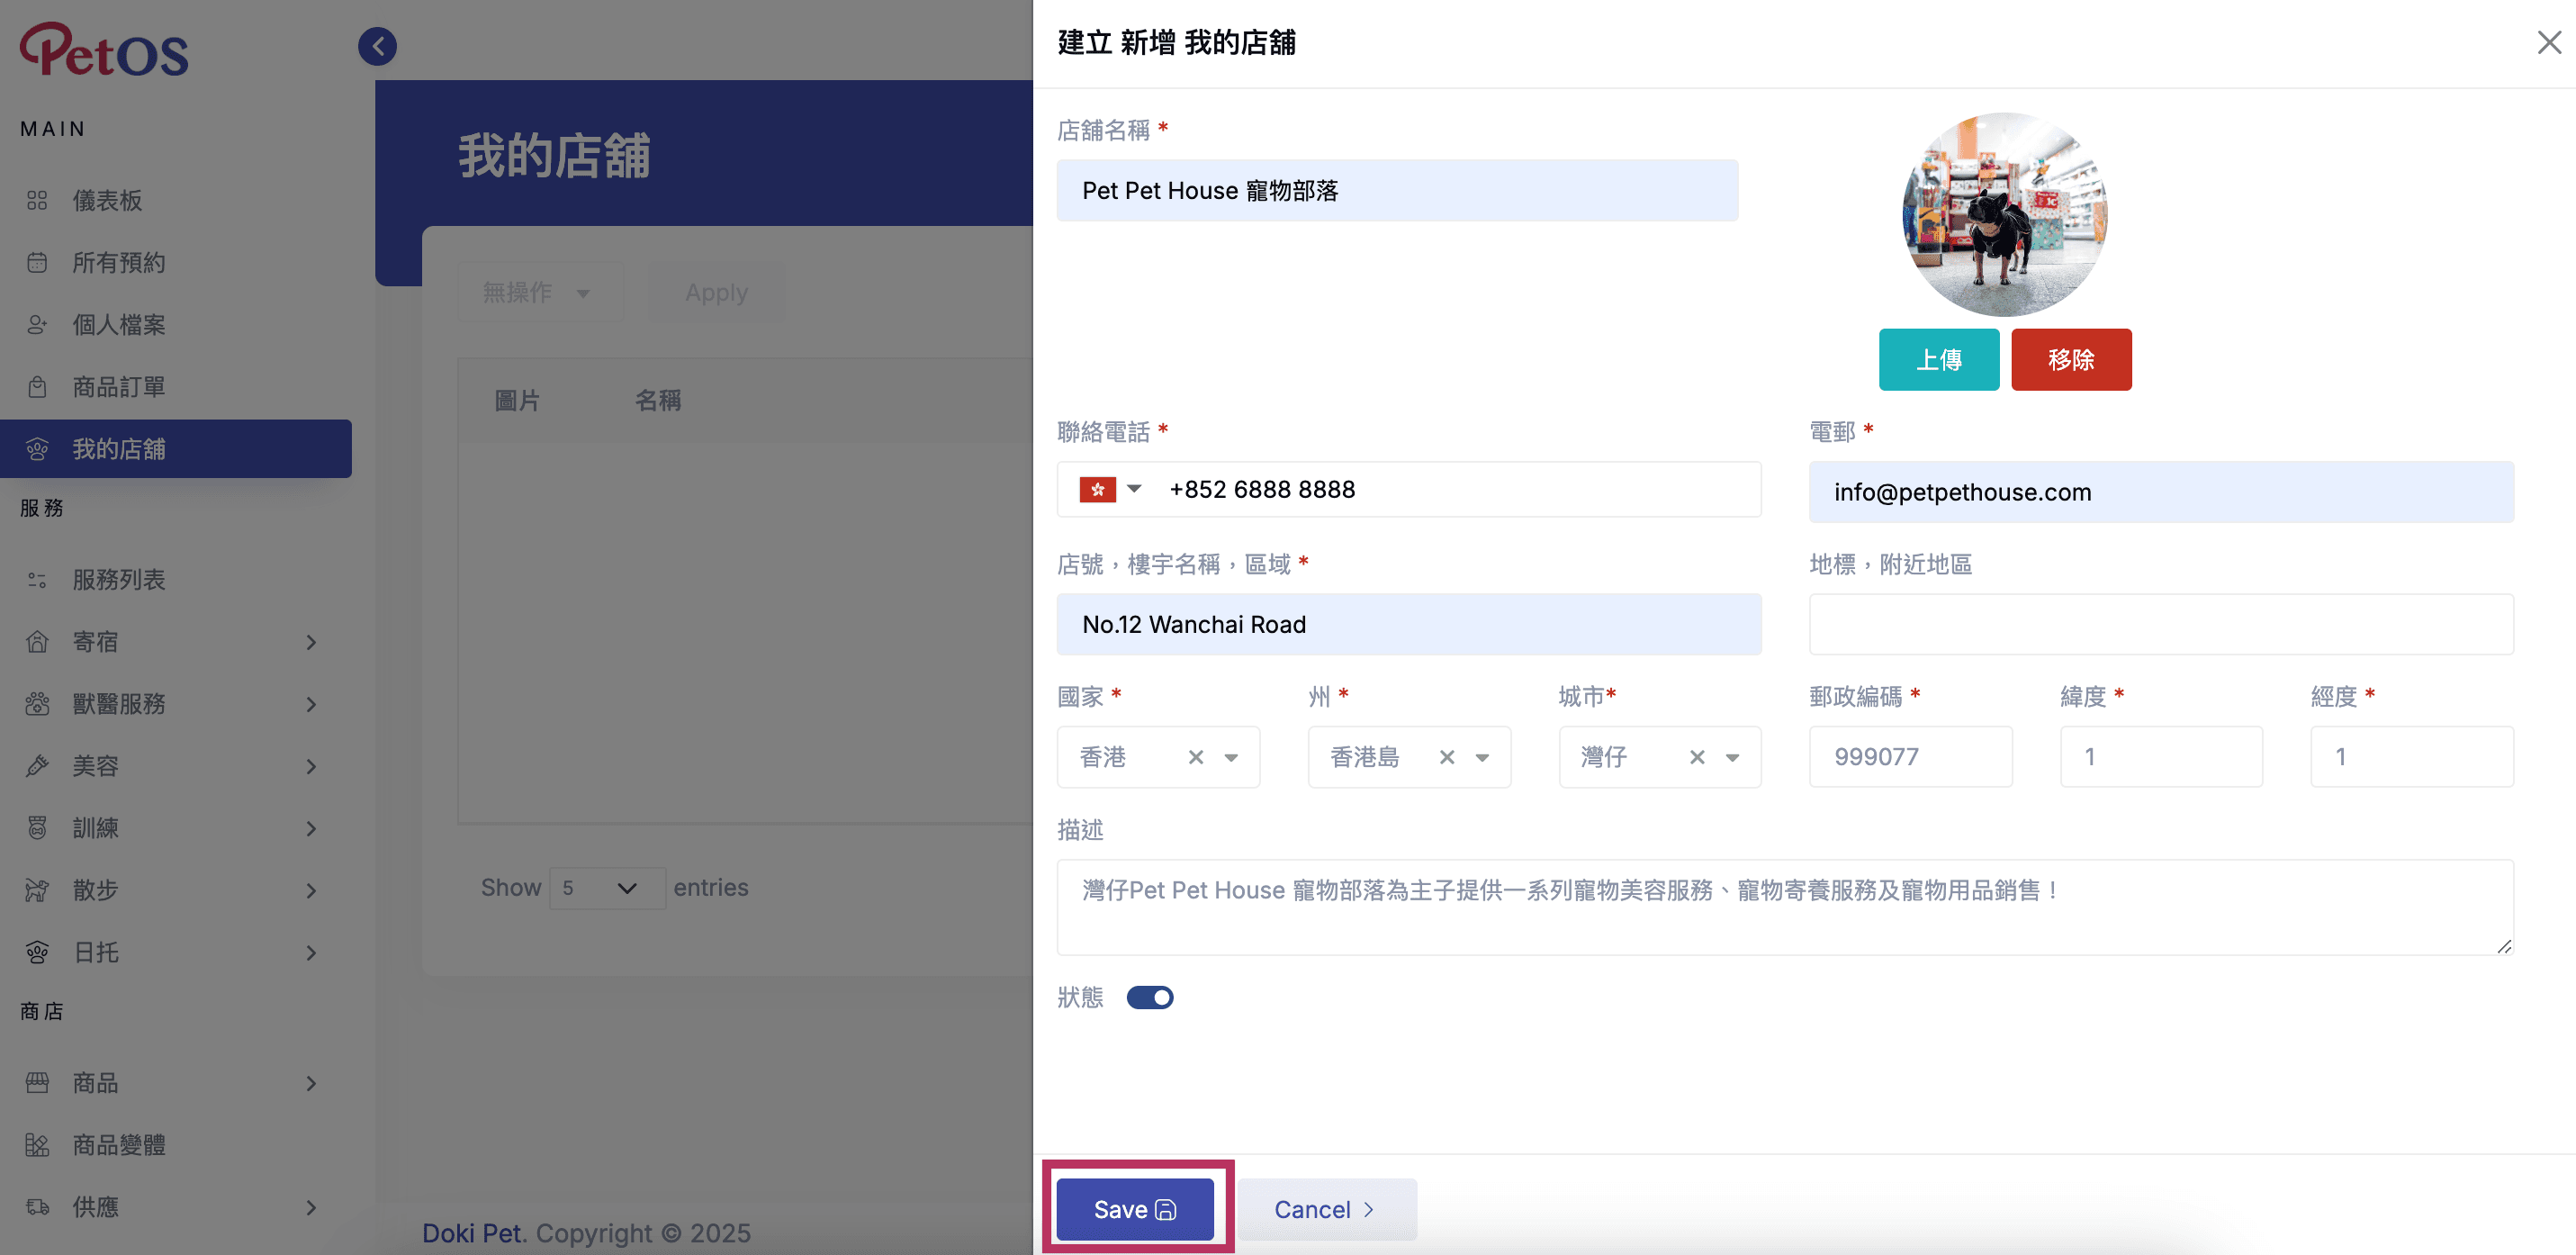Expand the 獸醫服務 submenu chevron
Image resolution: width=2576 pixels, height=1255 pixels.
tap(311, 704)
